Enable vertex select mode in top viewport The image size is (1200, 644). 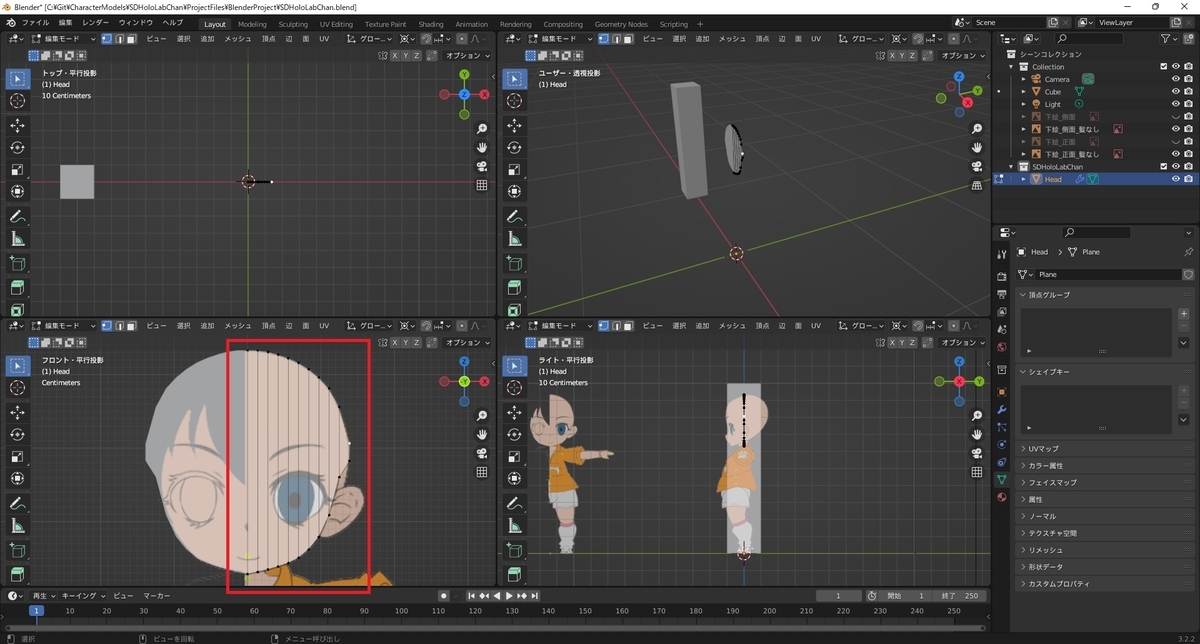106,39
